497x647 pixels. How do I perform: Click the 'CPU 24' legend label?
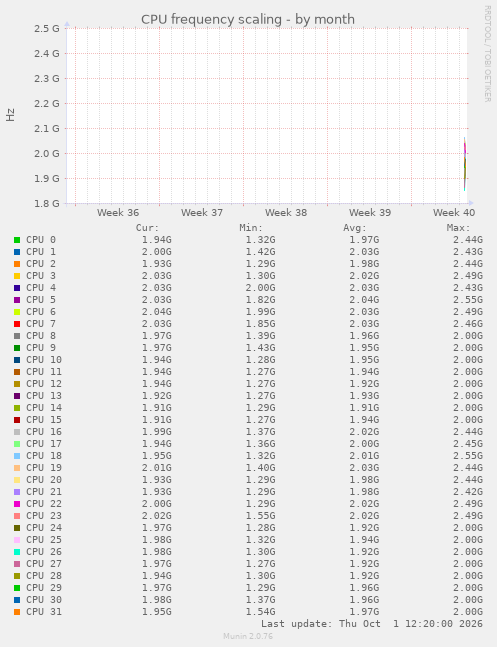(44, 528)
